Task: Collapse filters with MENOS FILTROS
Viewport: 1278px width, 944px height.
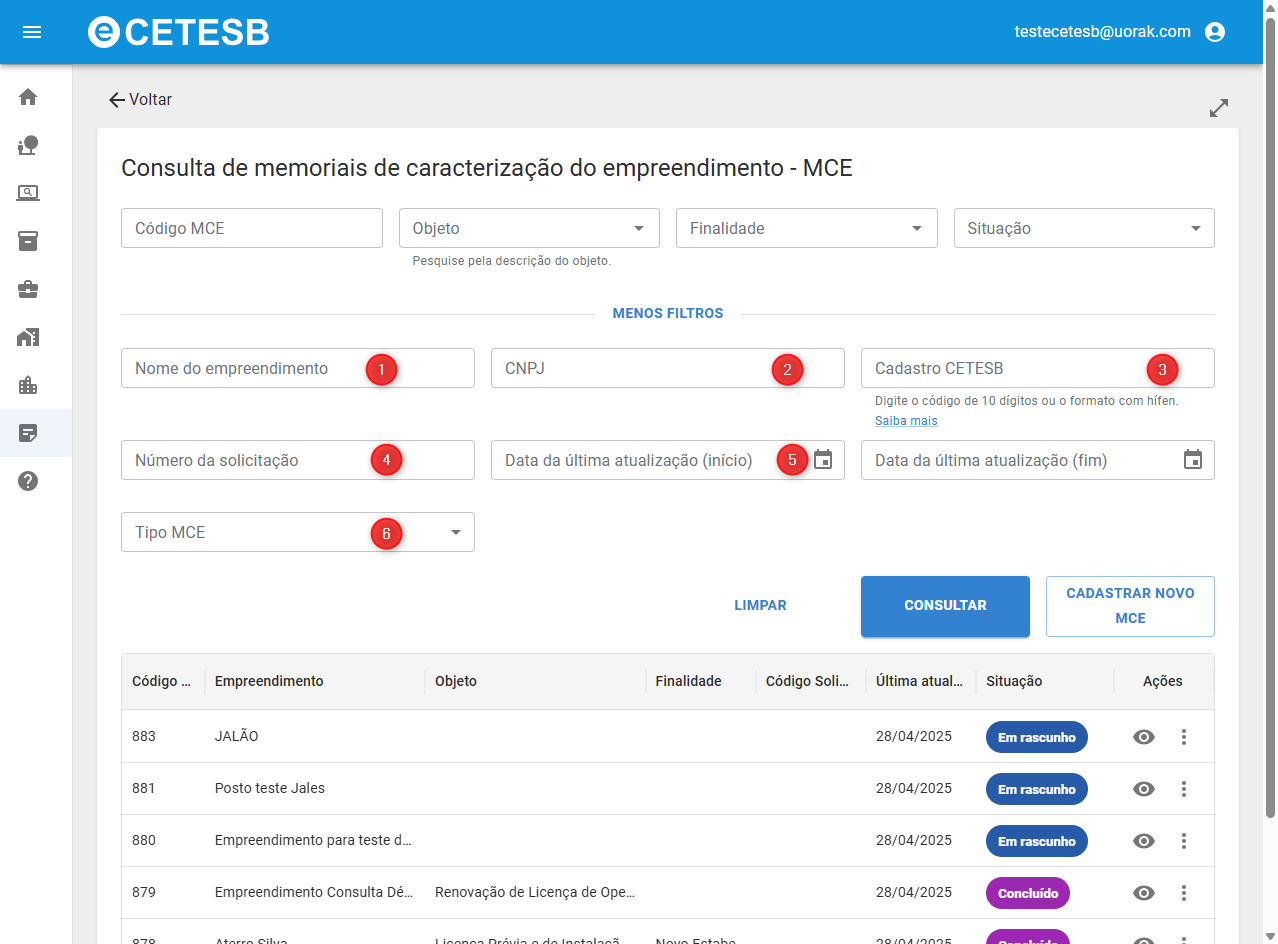Action: pos(667,313)
